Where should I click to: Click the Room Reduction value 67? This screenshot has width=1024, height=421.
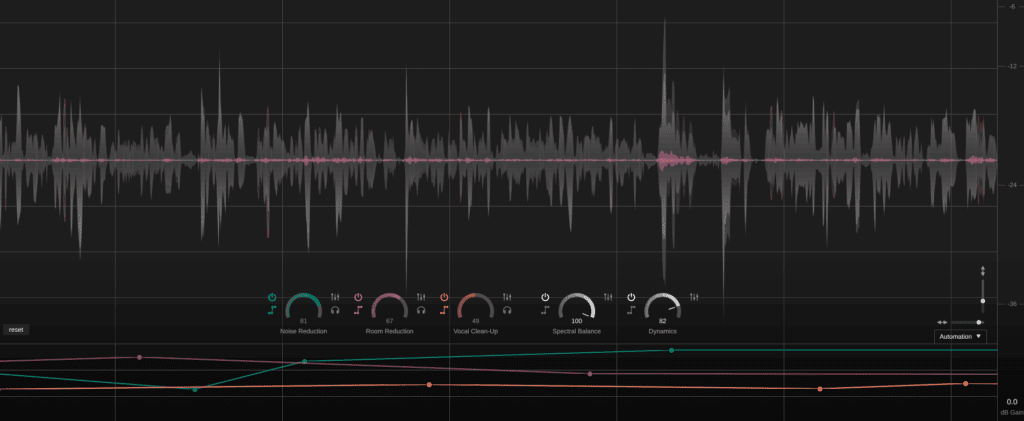point(390,321)
